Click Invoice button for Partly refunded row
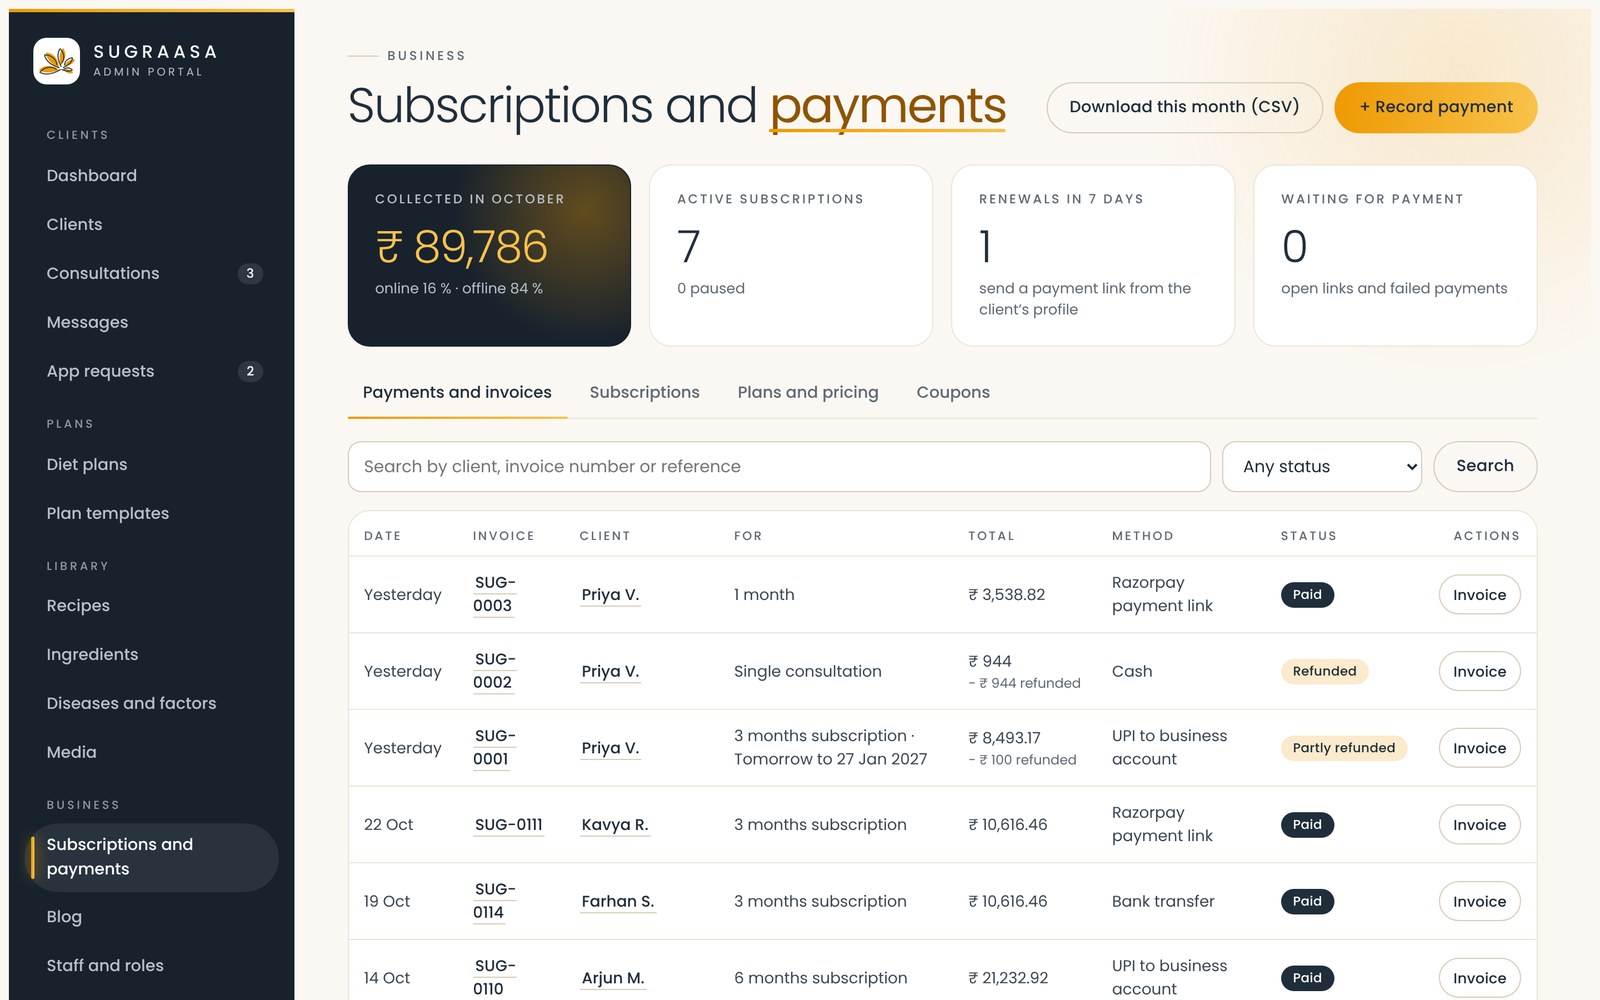 [1479, 748]
